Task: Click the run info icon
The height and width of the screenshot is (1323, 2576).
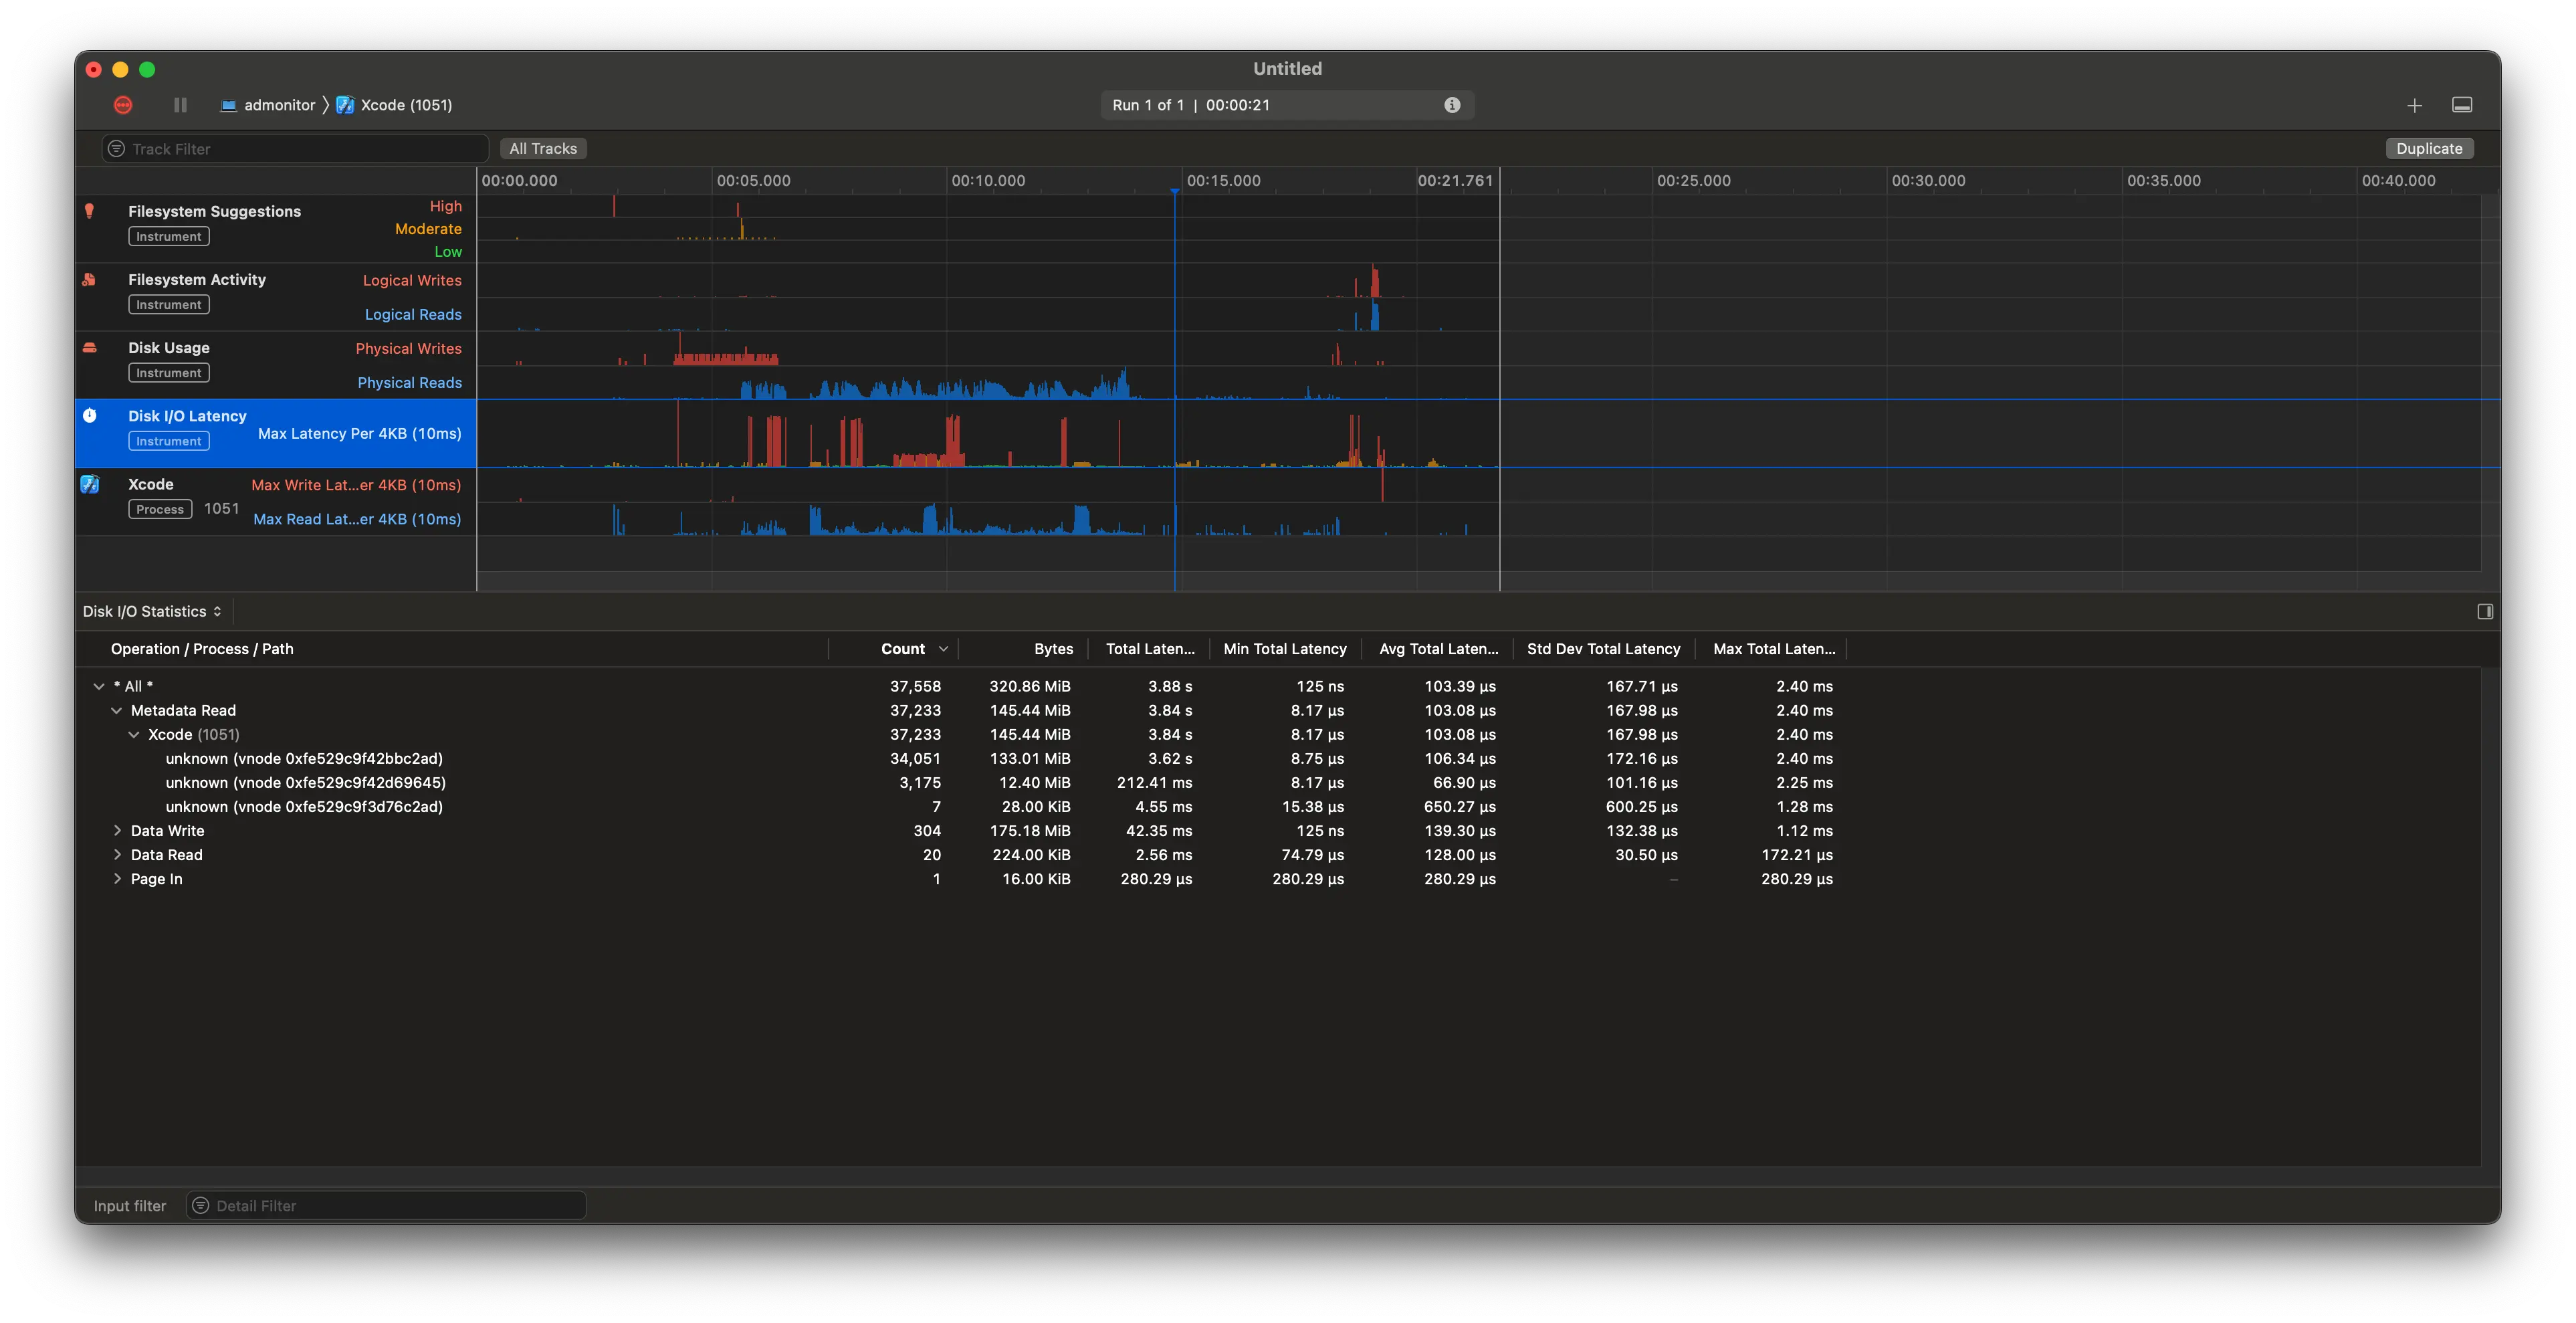Action: [x=1452, y=105]
